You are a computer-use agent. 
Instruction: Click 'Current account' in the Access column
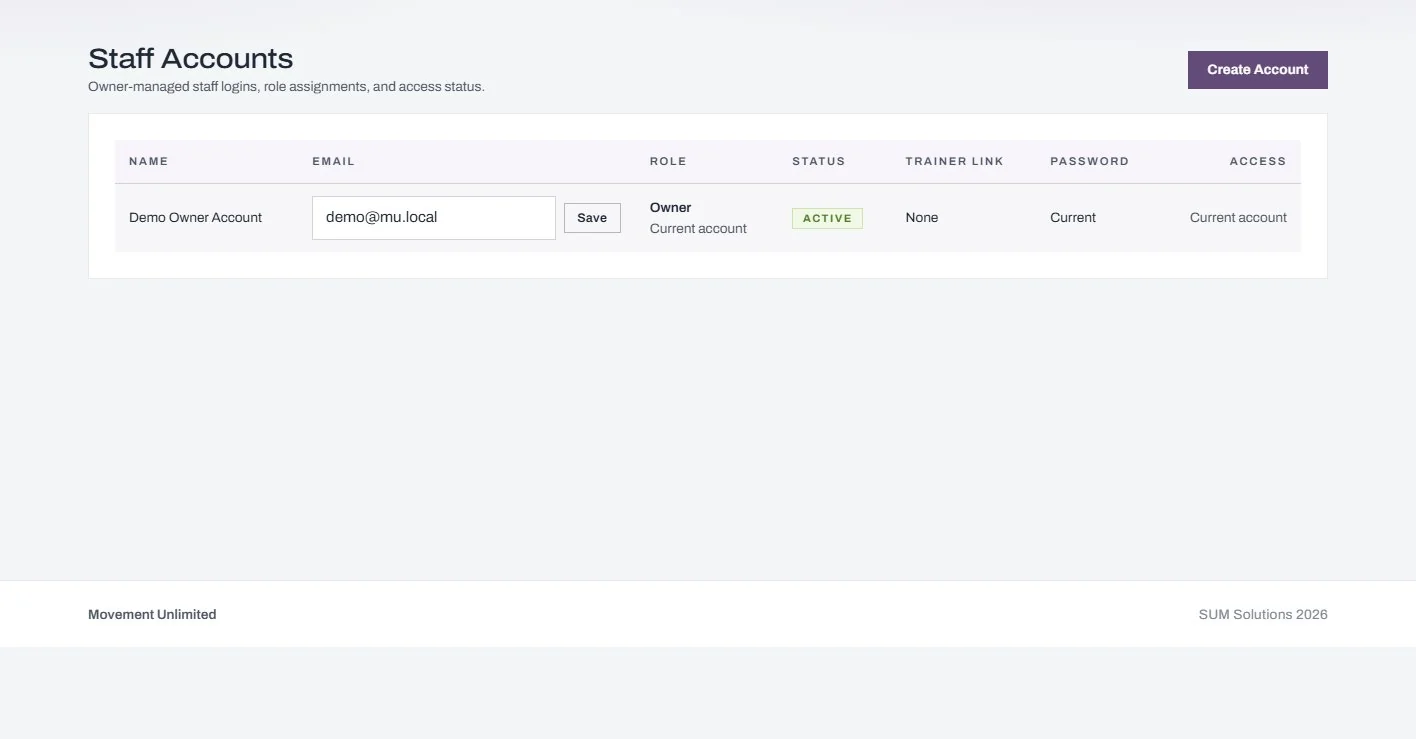point(1238,218)
